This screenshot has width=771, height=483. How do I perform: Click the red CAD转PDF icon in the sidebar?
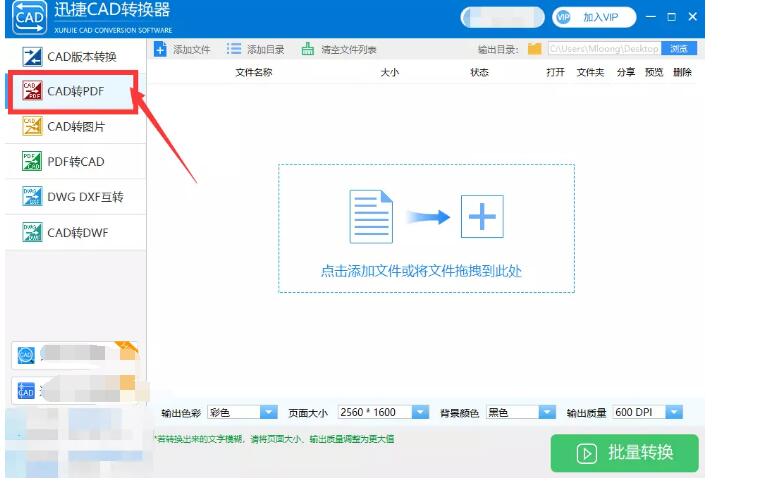[32, 91]
